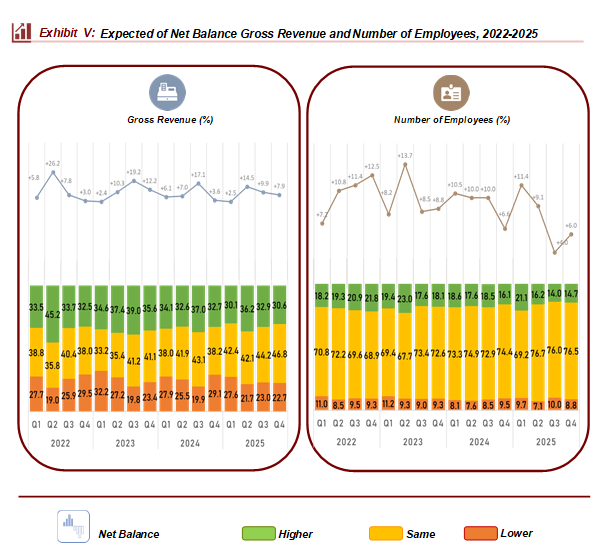
Task: Click the +13.7 peak point on Employees line
Action: [405, 165]
